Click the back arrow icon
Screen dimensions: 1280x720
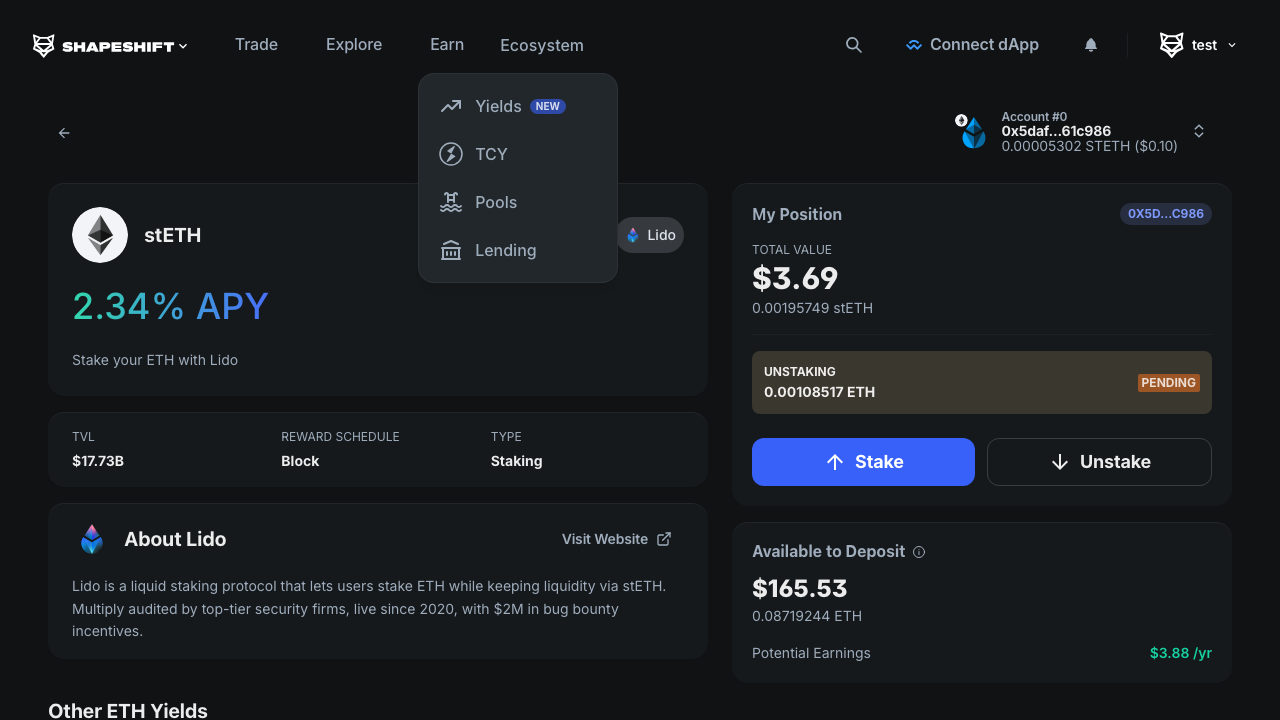pos(64,133)
